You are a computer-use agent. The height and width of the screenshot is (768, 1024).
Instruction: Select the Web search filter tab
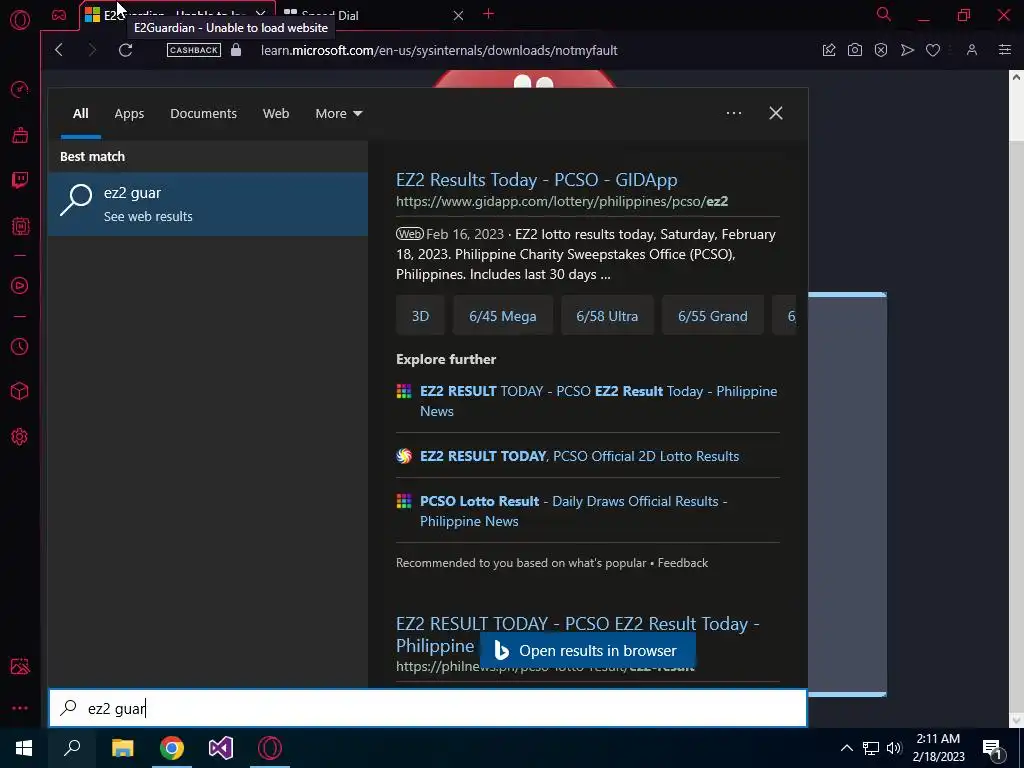click(276, 114)
